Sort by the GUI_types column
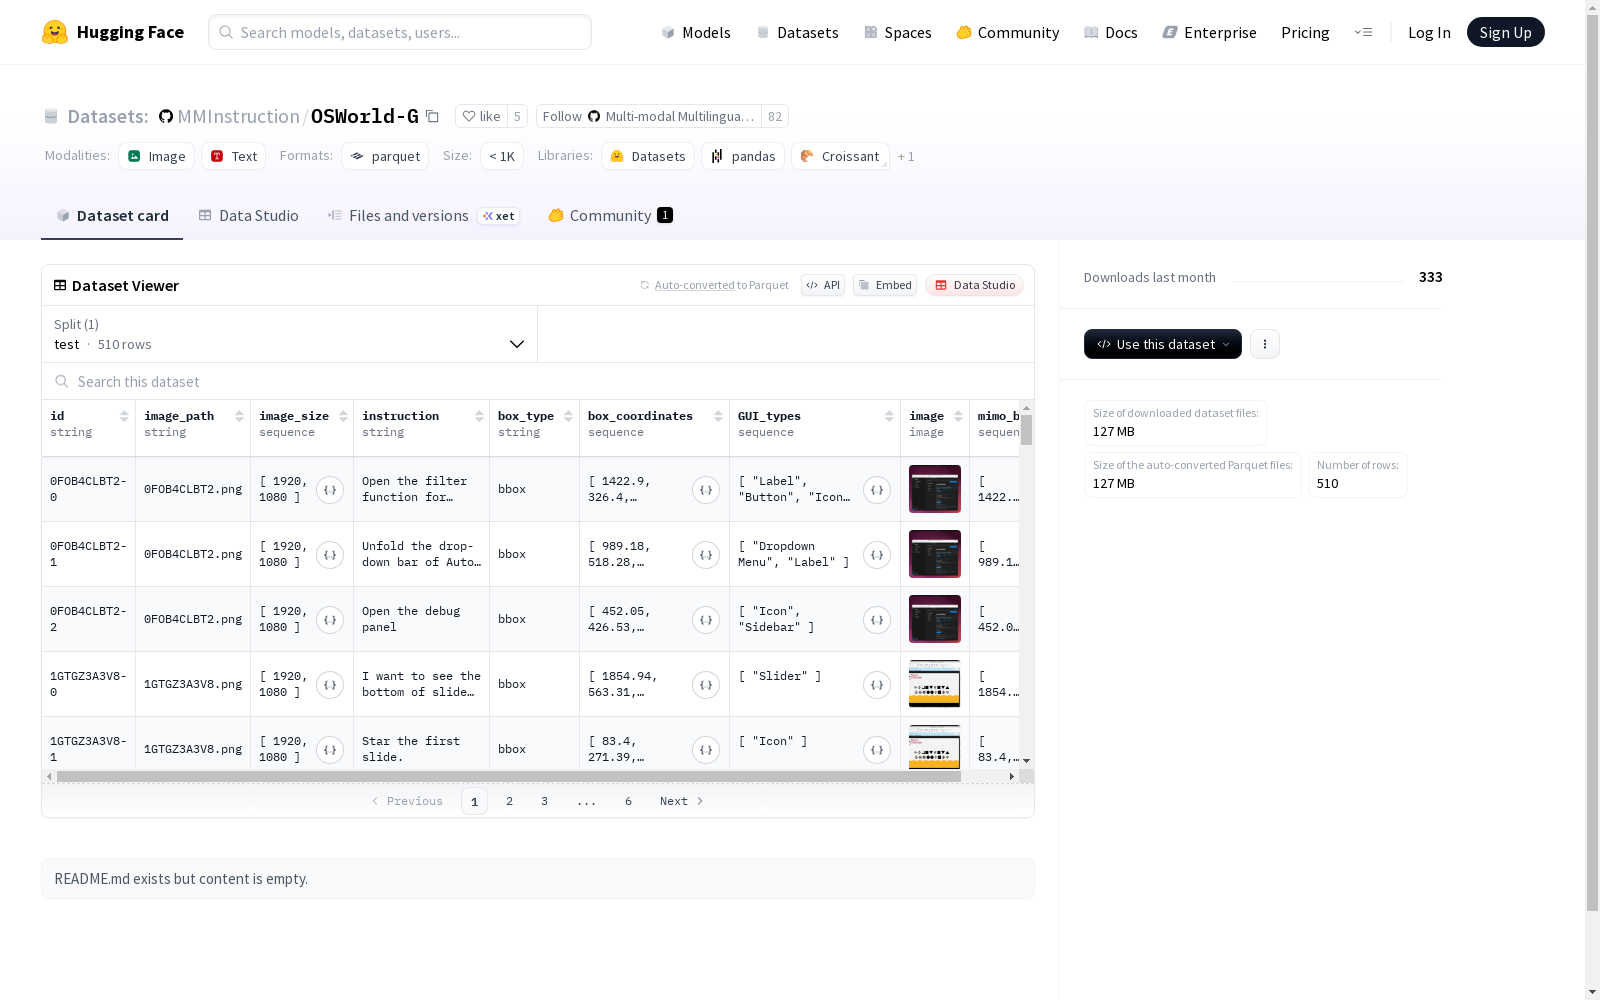Image resolution: width=1600 pixels, height=1000 pixels. click(x=889, y=416)
